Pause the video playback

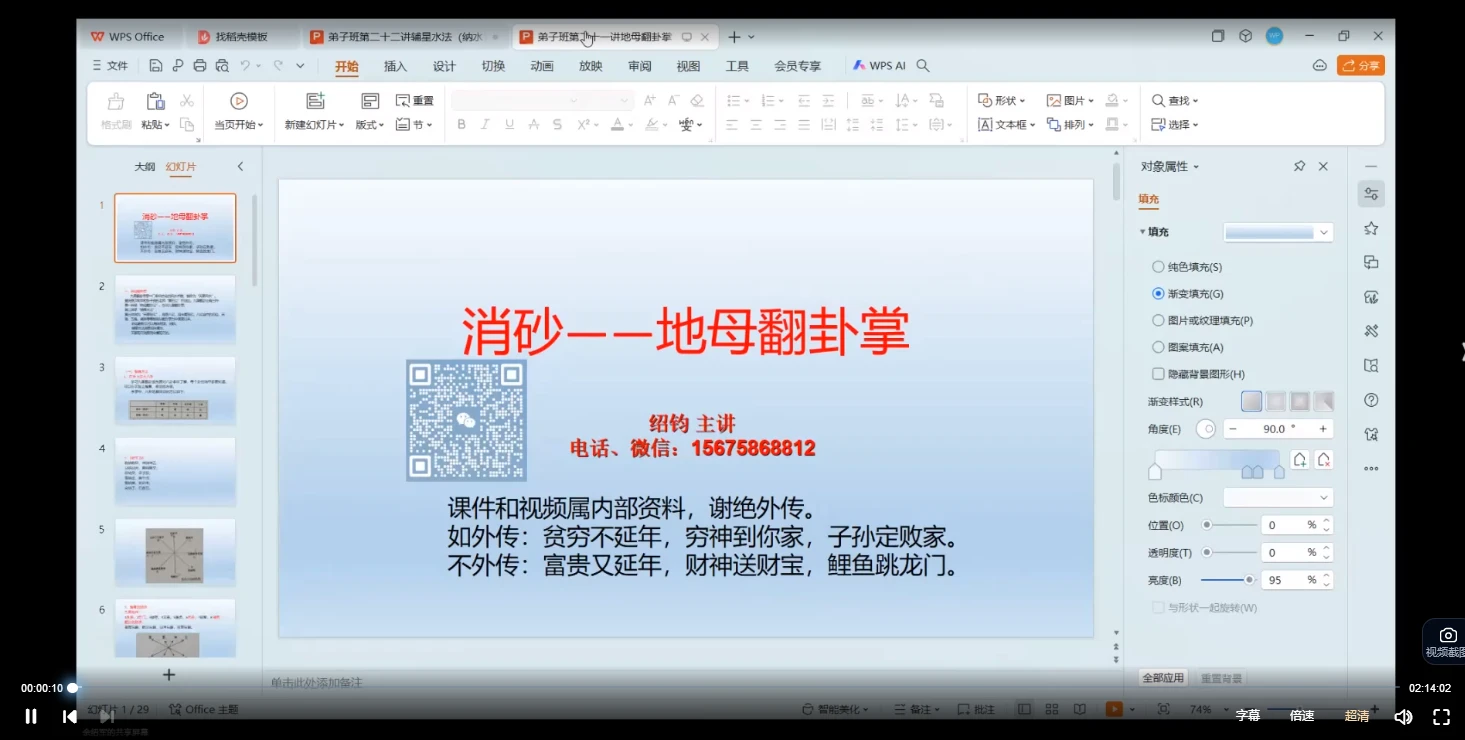[x=31, y=716]
